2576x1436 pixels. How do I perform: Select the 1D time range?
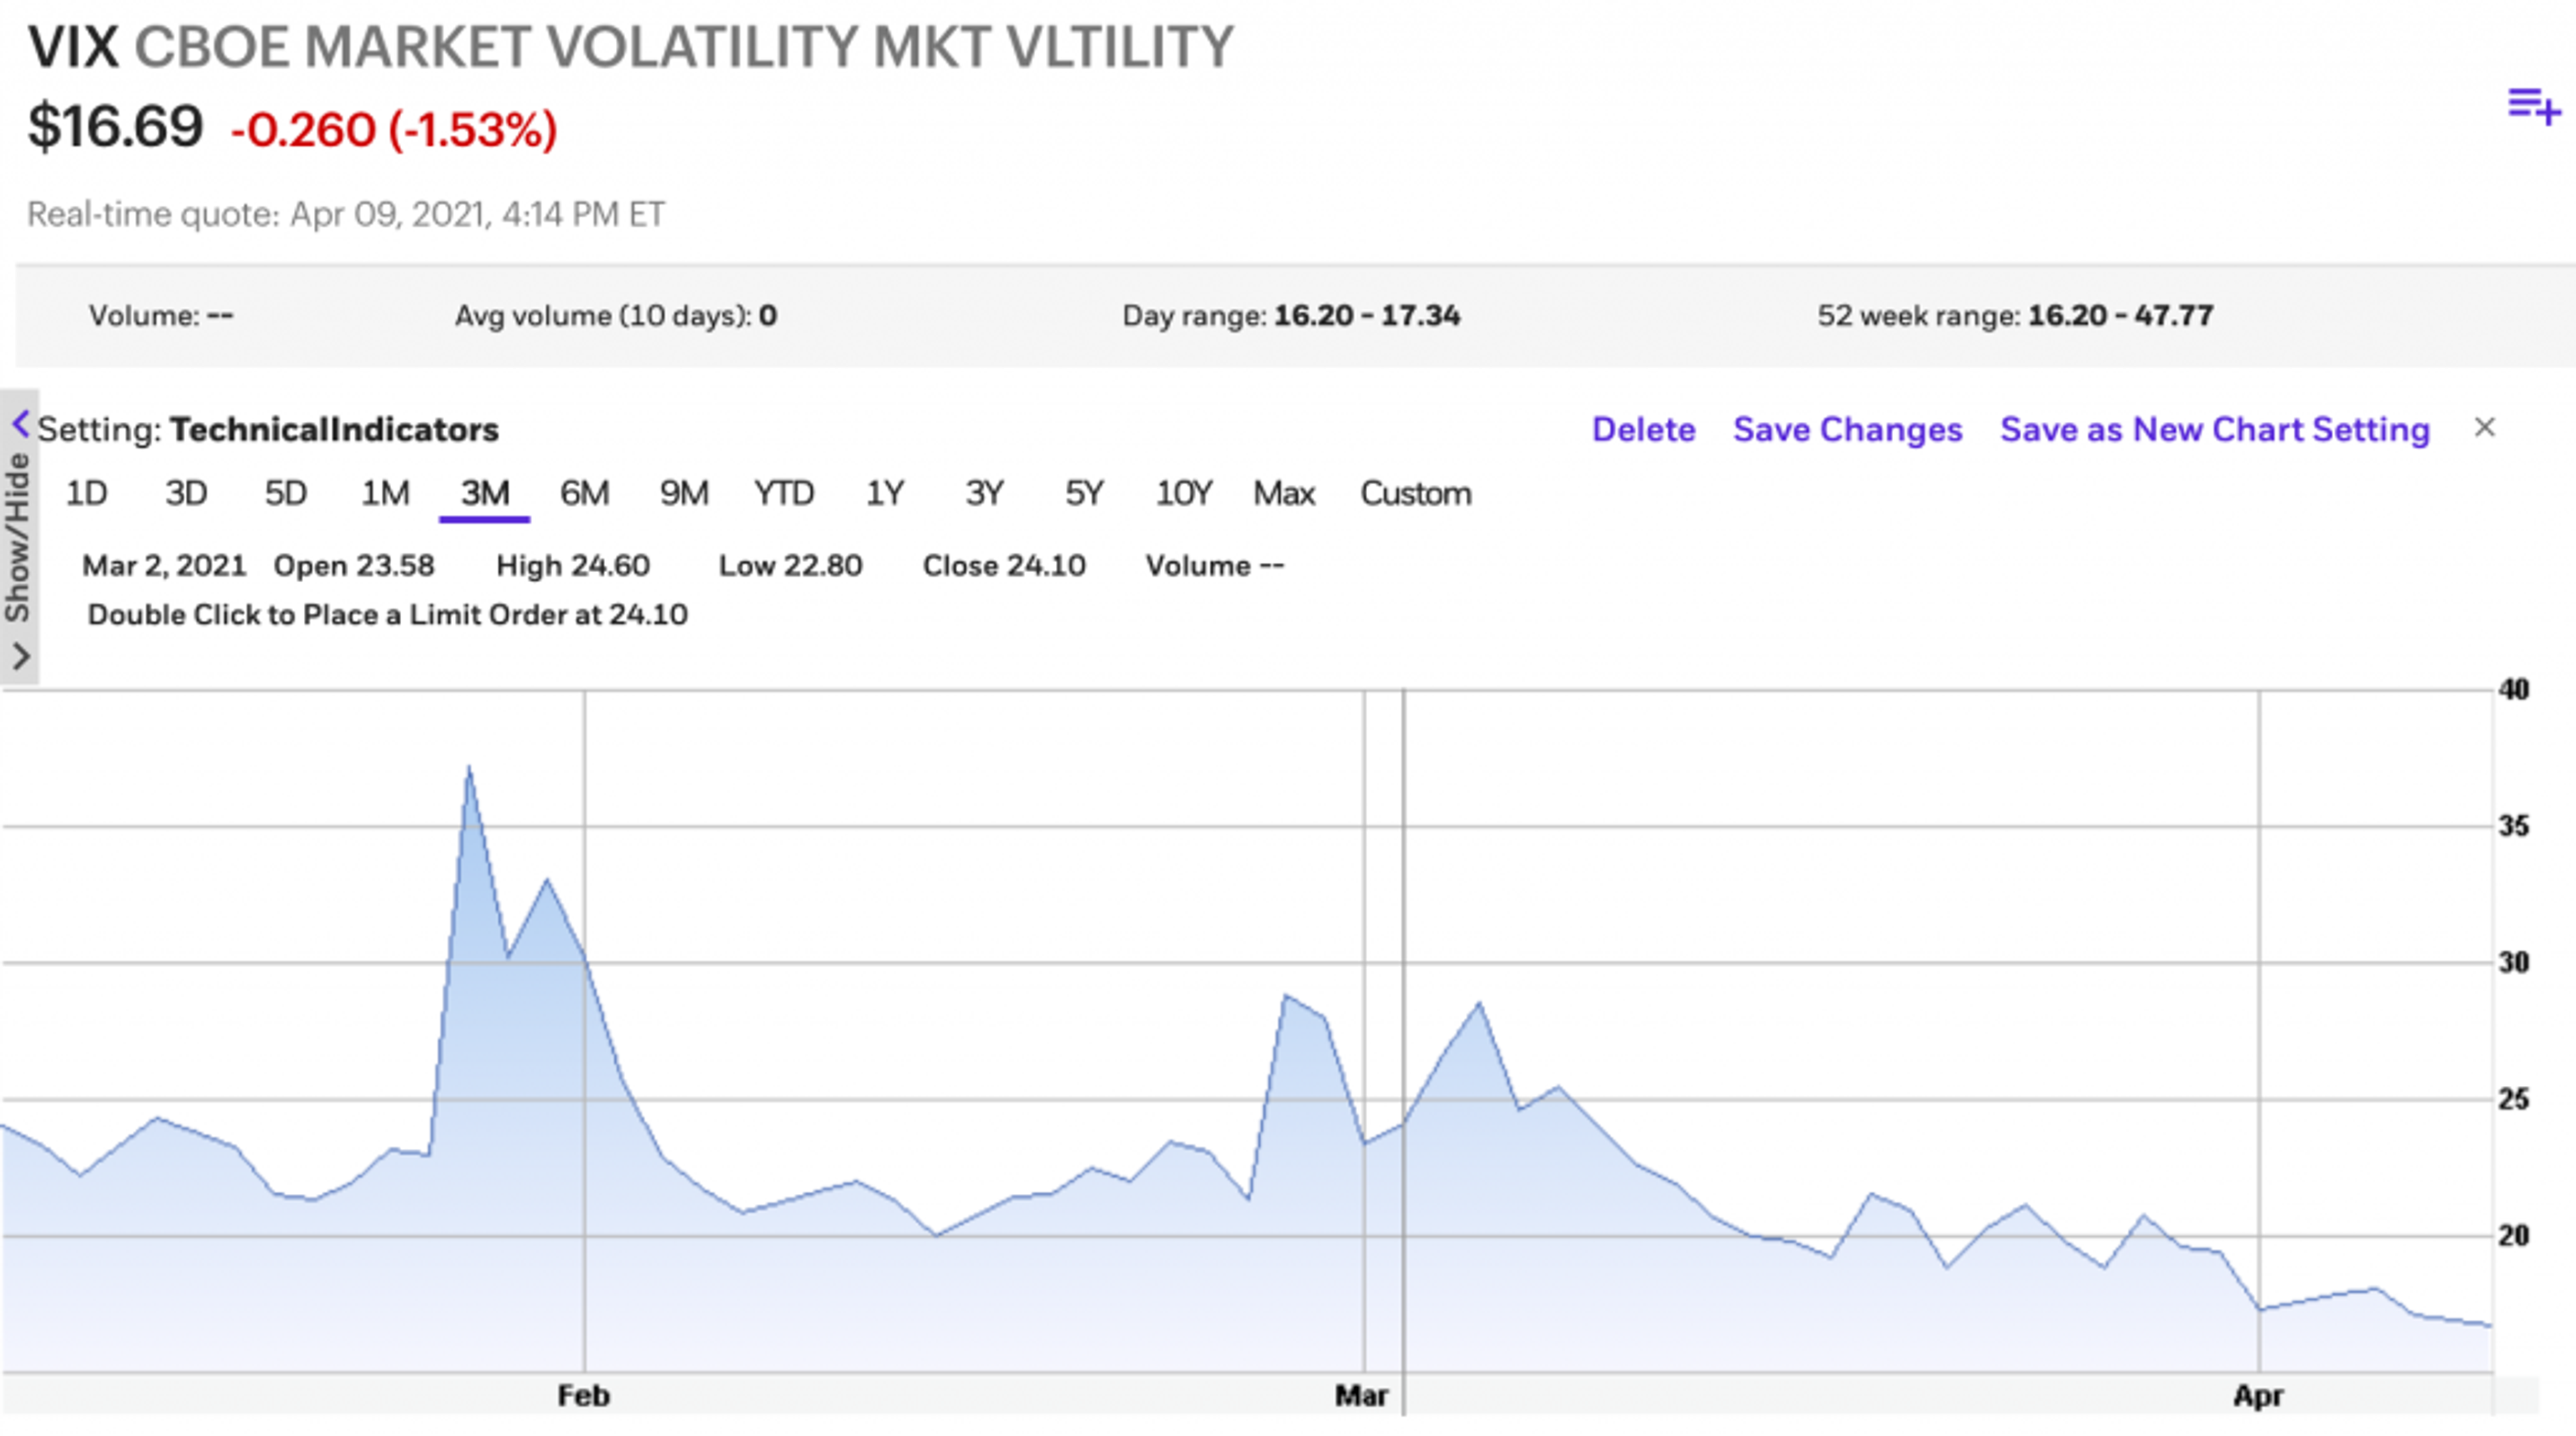(x=86, y=493)
